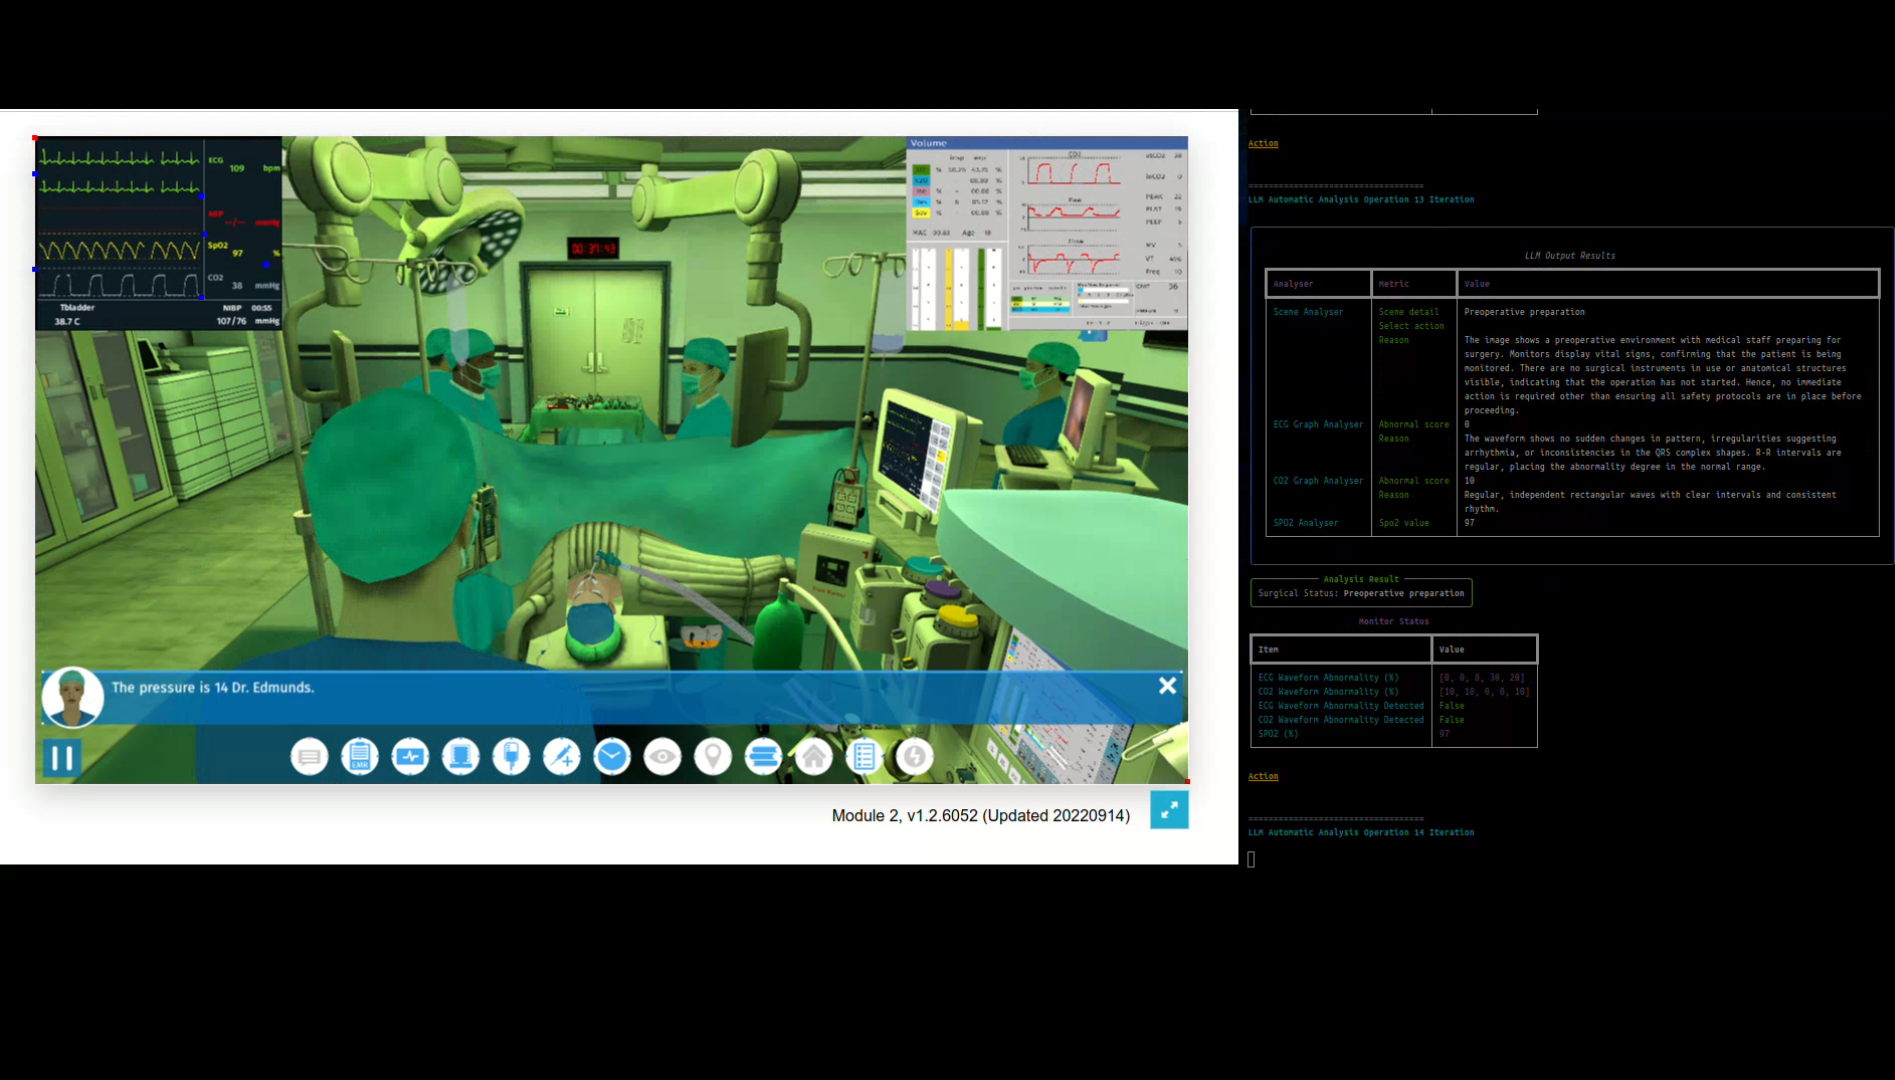Open the vital signs monitor icon
Image resolution: width=1895 pixels, height=1080 pixels.
tap(410, 757)
